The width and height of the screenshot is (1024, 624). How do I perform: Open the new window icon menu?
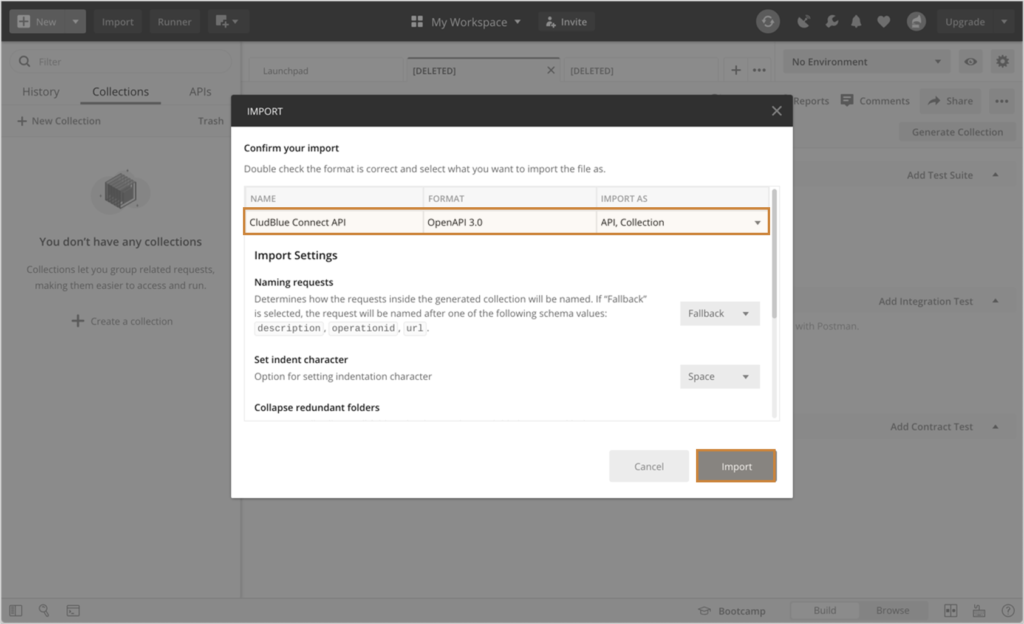(x=227, y=22)
